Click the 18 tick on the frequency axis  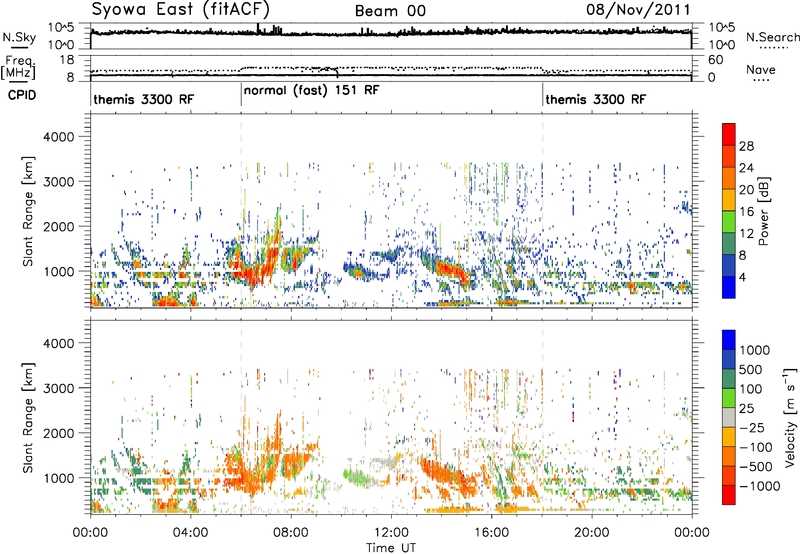point(67,60)
